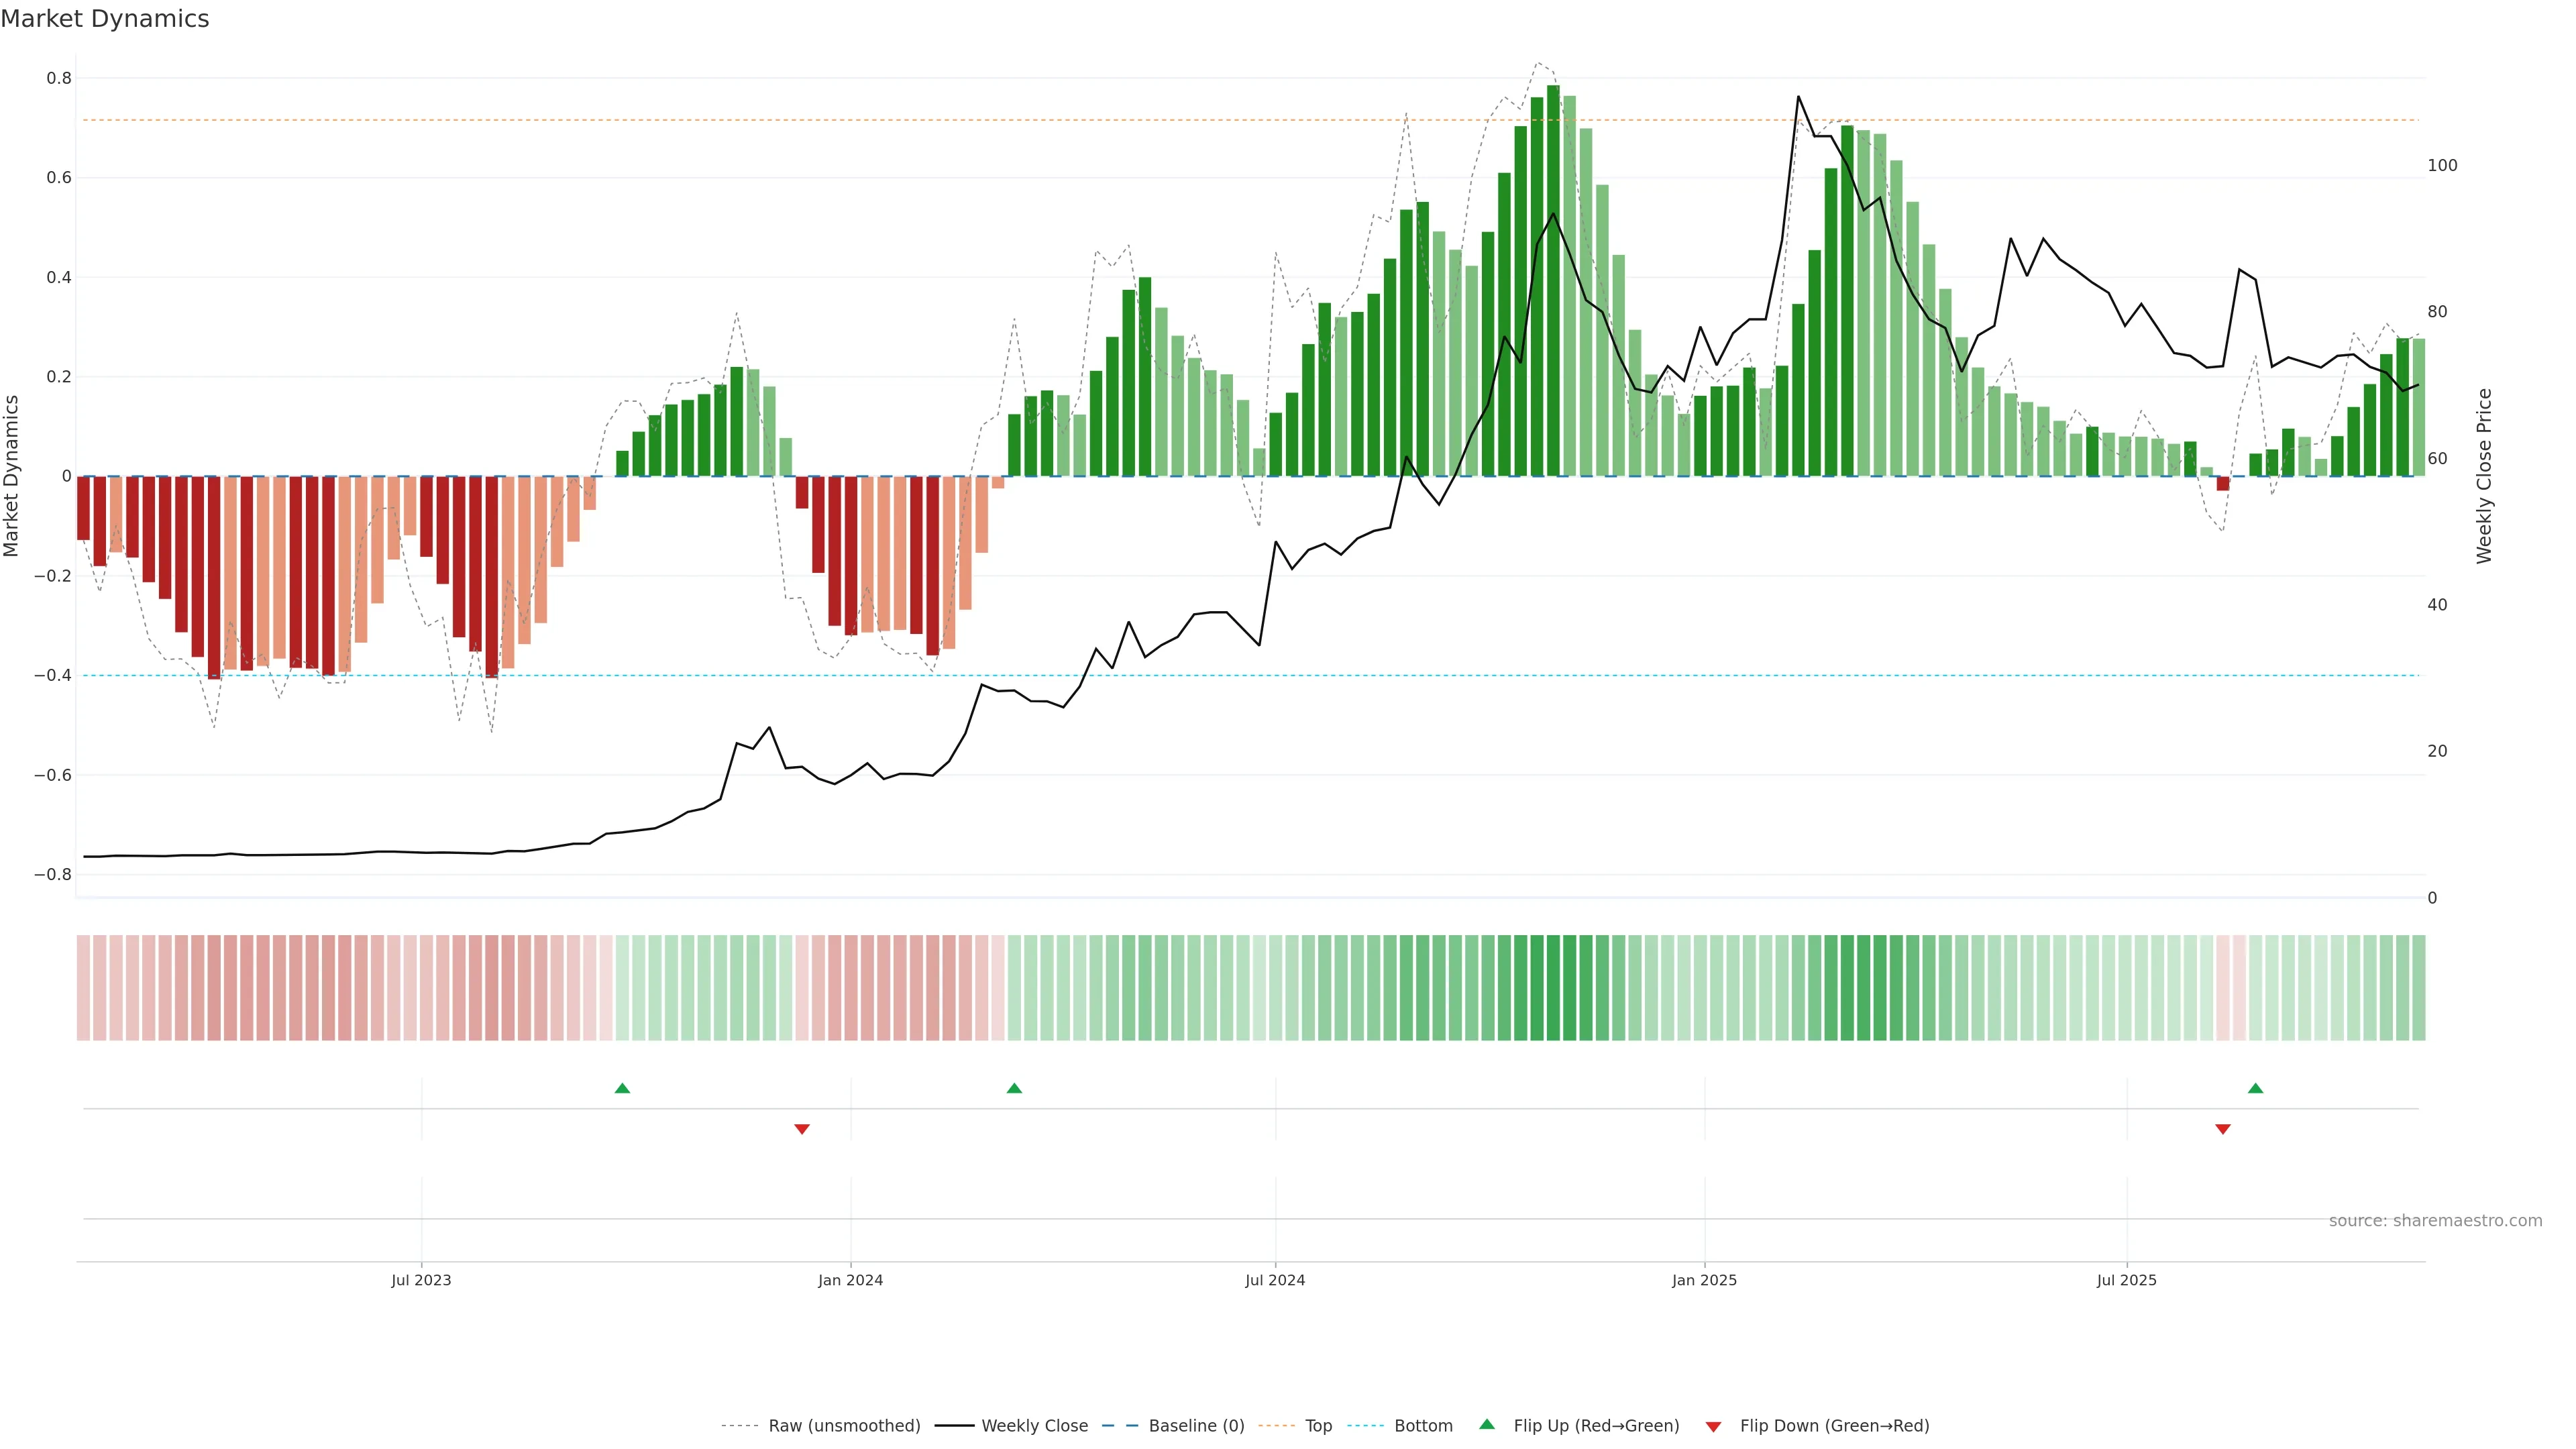Click the Market Dynamics chart title
This screenshot has width=2576, height=1449.
coord(105,19)
